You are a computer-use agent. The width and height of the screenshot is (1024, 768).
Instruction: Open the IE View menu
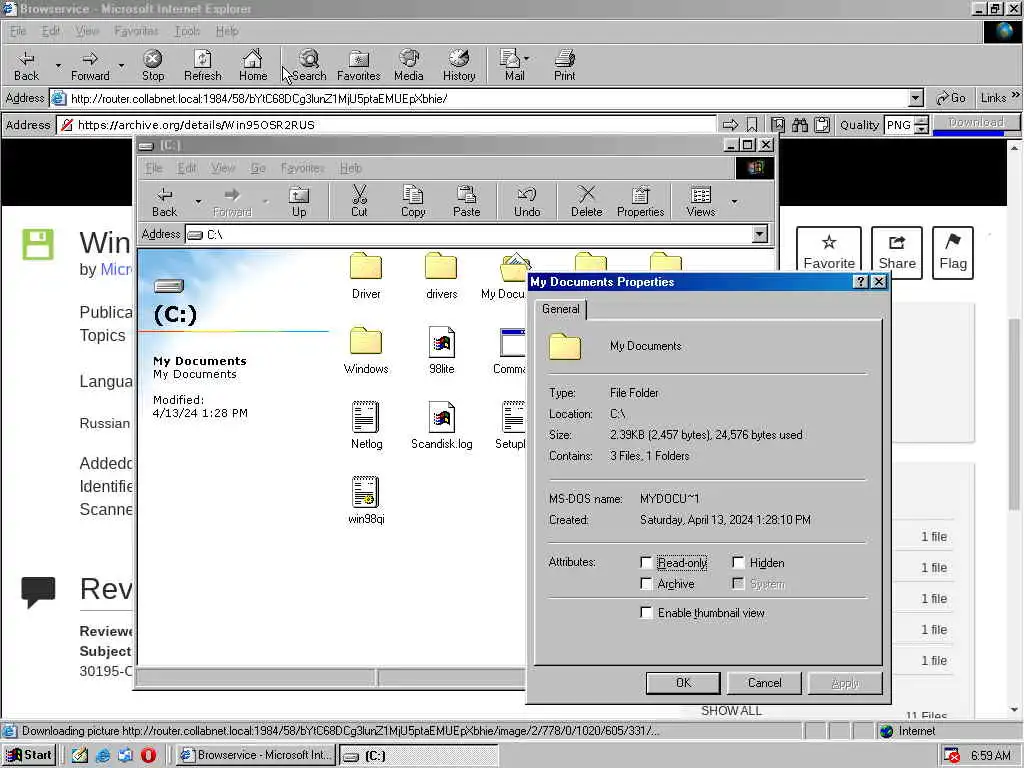click(86, 31)
